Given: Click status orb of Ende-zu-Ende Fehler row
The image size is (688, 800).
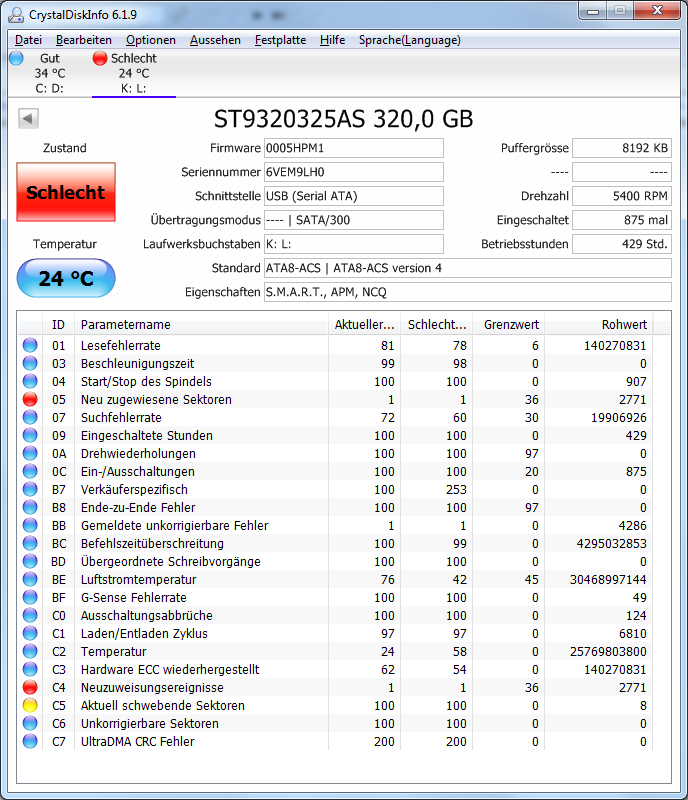Looking at the screenshot, I should click(x=30, y=507).
